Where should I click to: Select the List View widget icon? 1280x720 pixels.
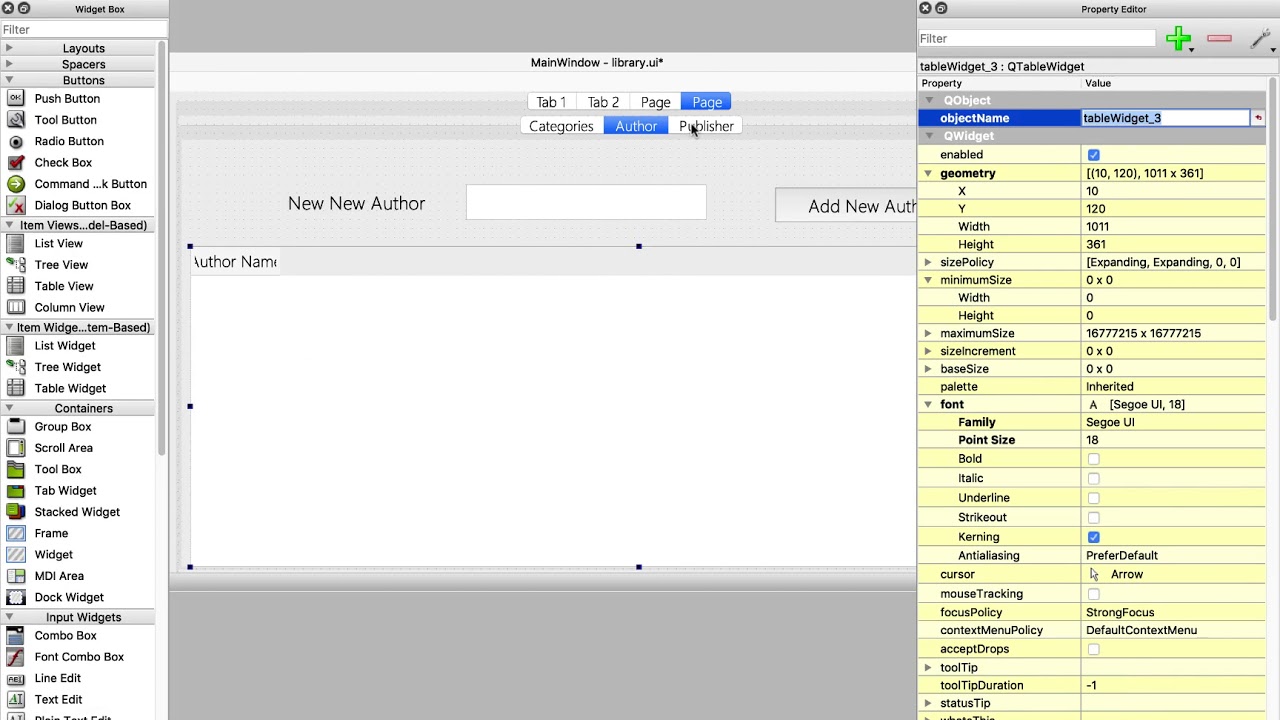pos(16,243)
